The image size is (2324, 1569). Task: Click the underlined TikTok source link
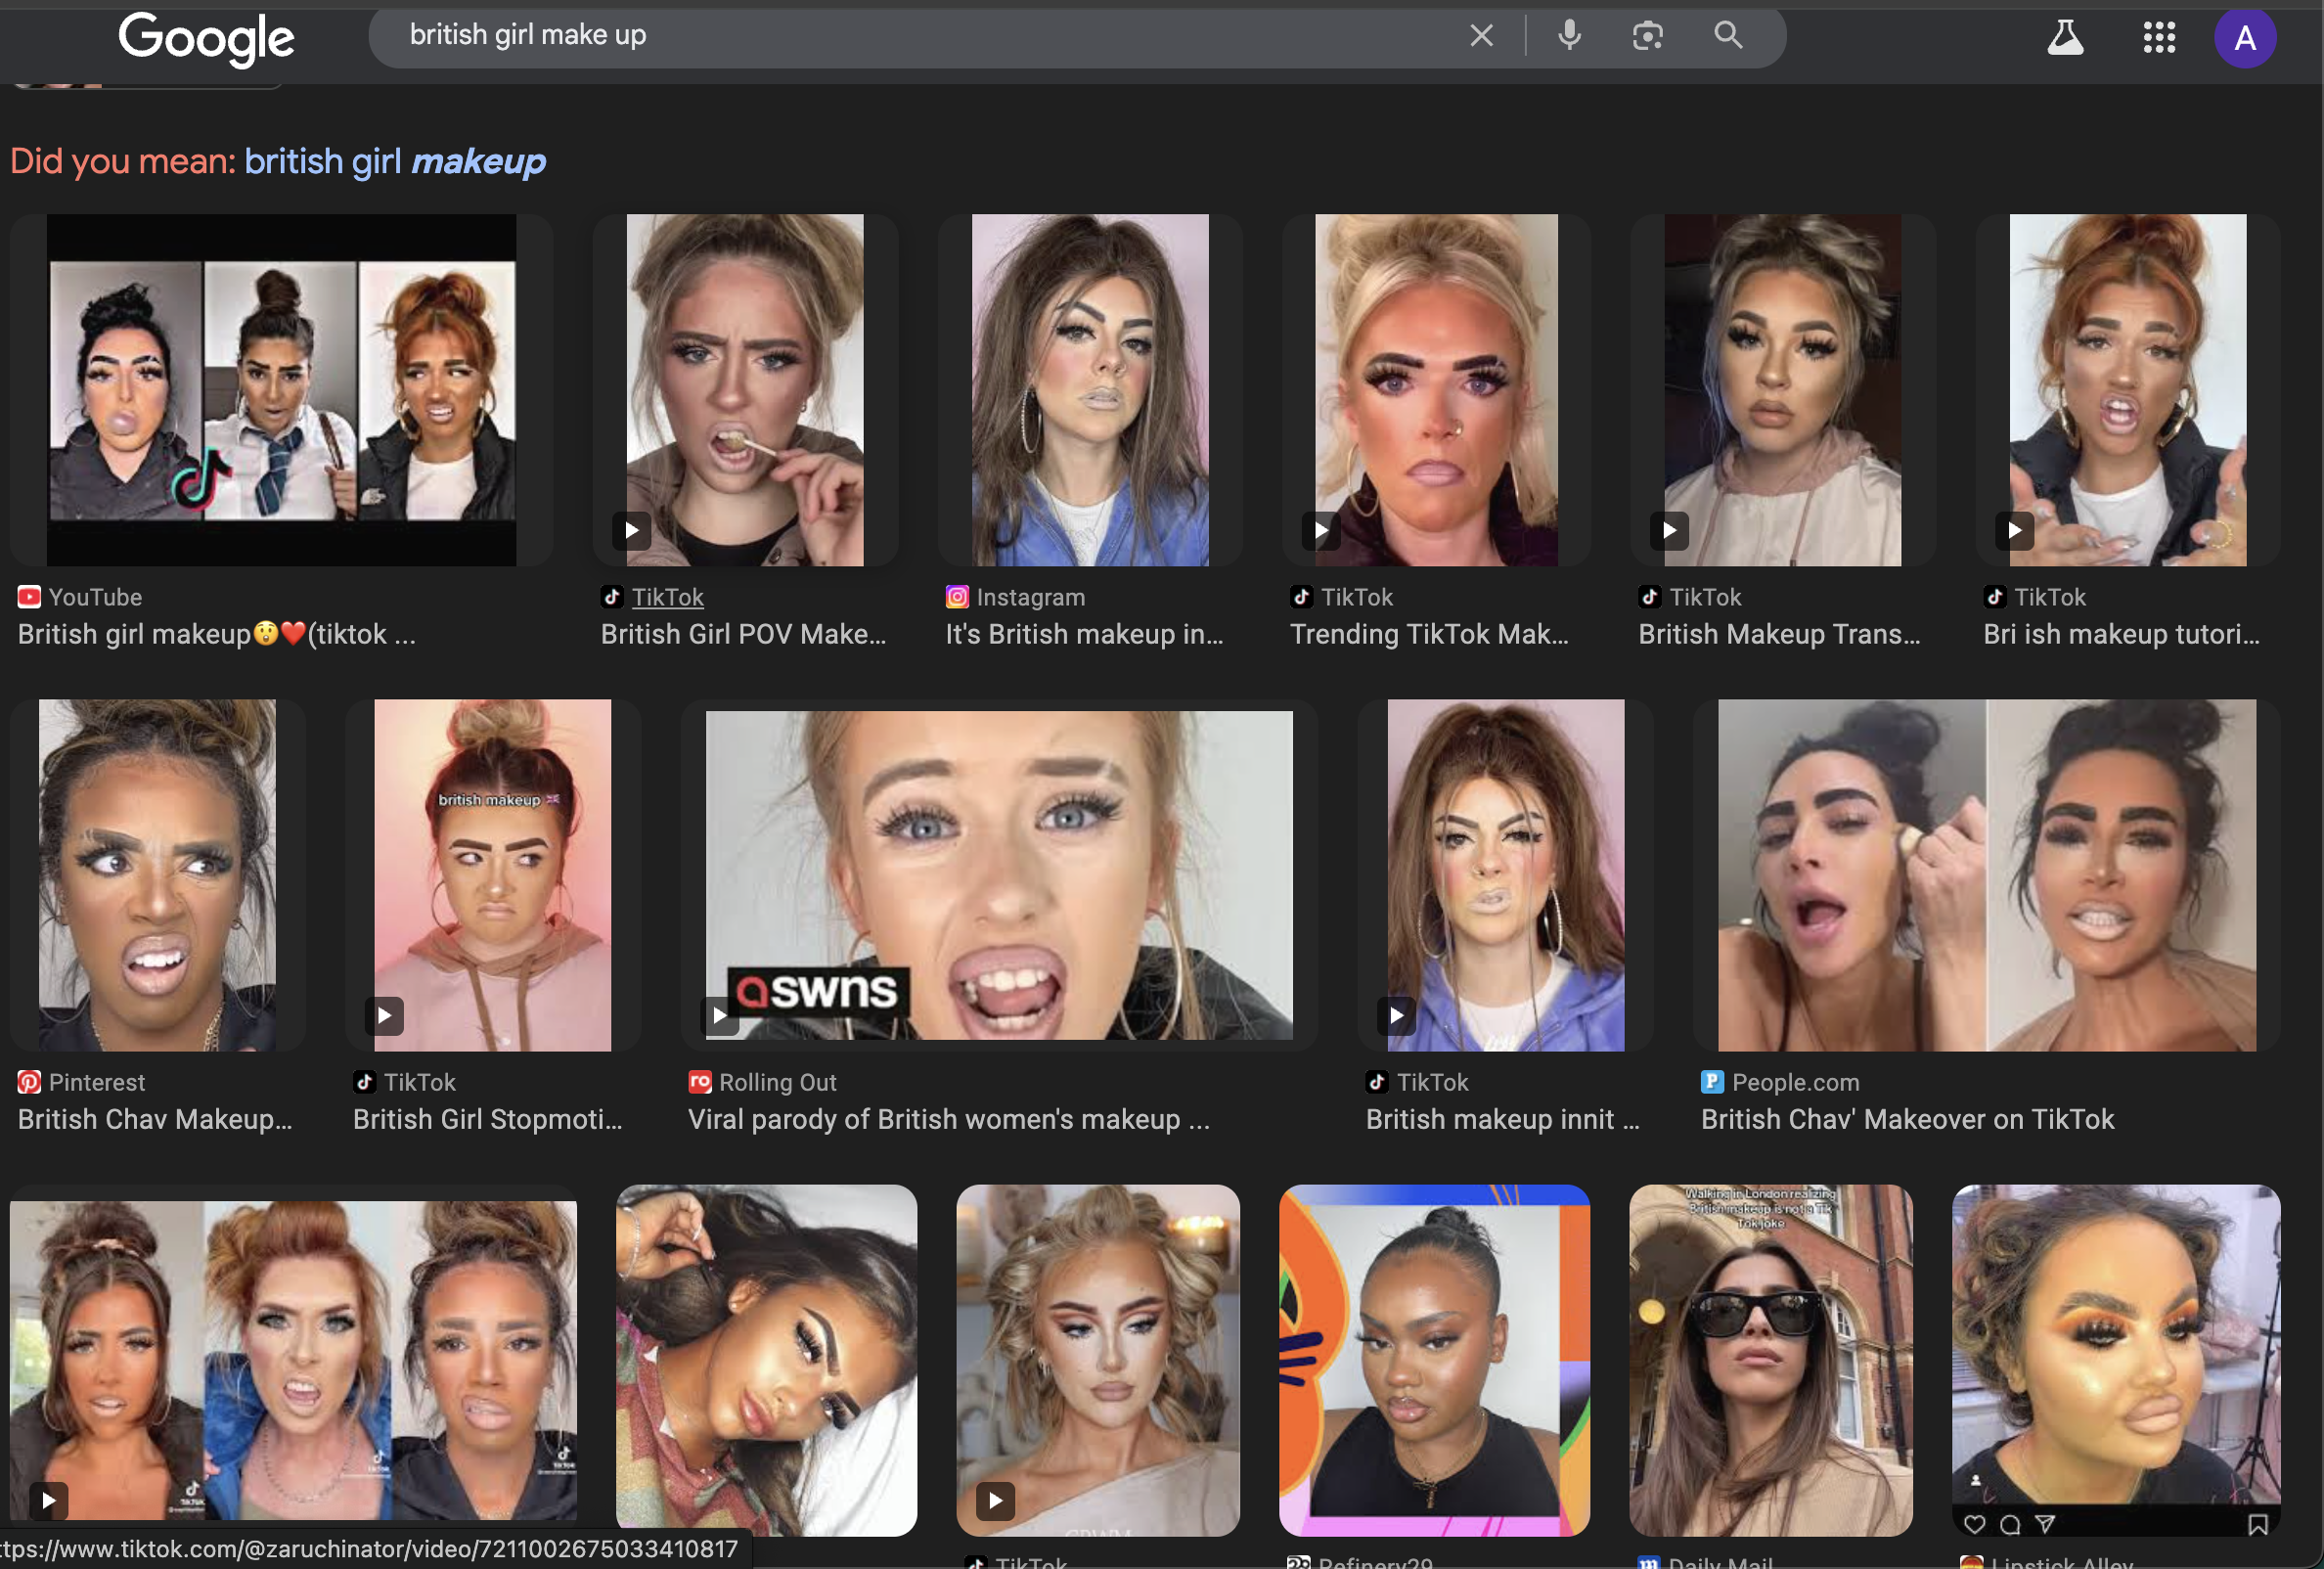(x=667, y=597)
